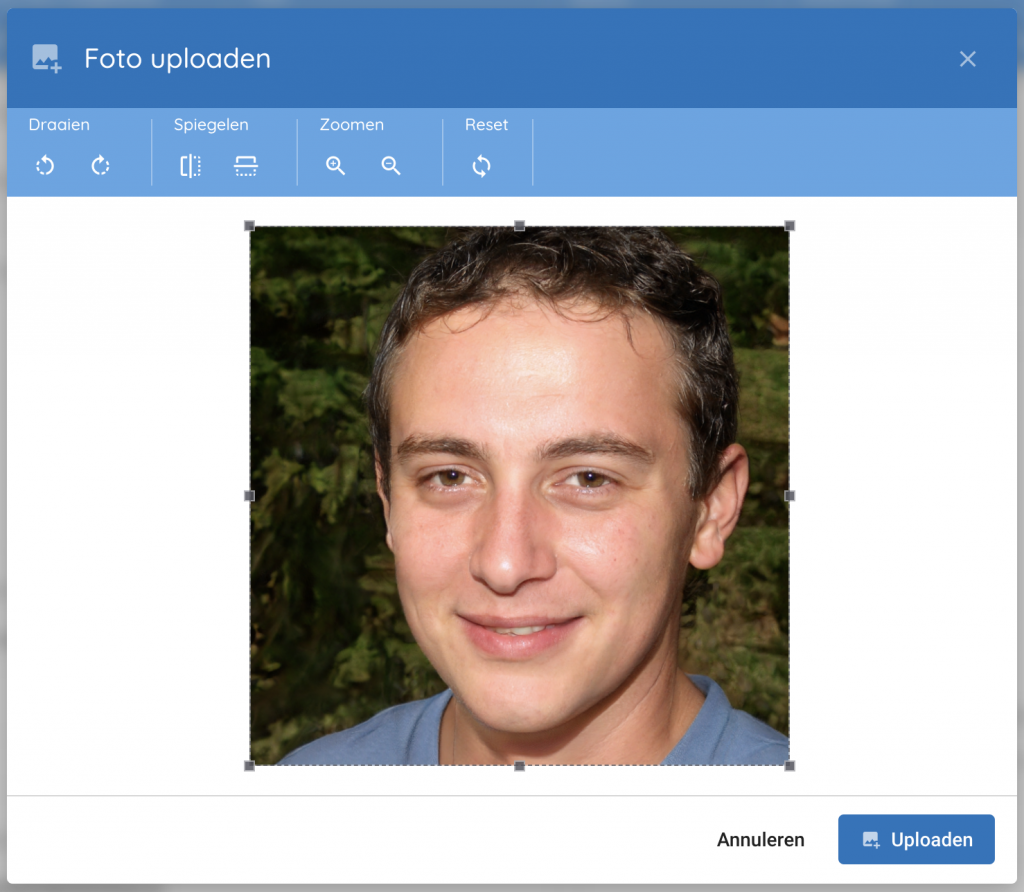The image size is (1024, 892).
Task: Click the Annuleren button
Action: coord(760,840)
